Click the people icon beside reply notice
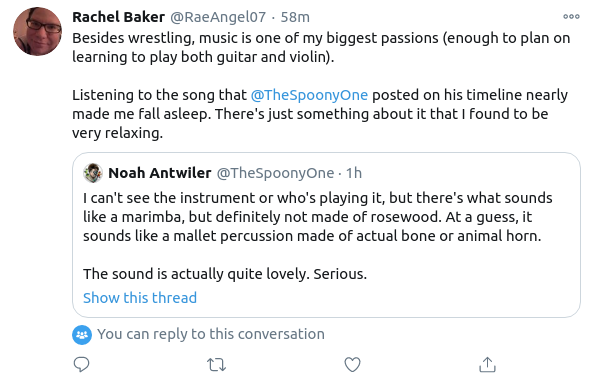The width and height of the screenshot is (591, 379). point(82,335)
